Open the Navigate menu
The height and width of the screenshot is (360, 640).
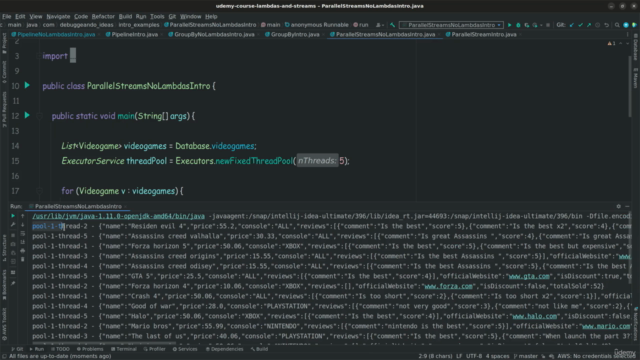[x=58, y=16]
